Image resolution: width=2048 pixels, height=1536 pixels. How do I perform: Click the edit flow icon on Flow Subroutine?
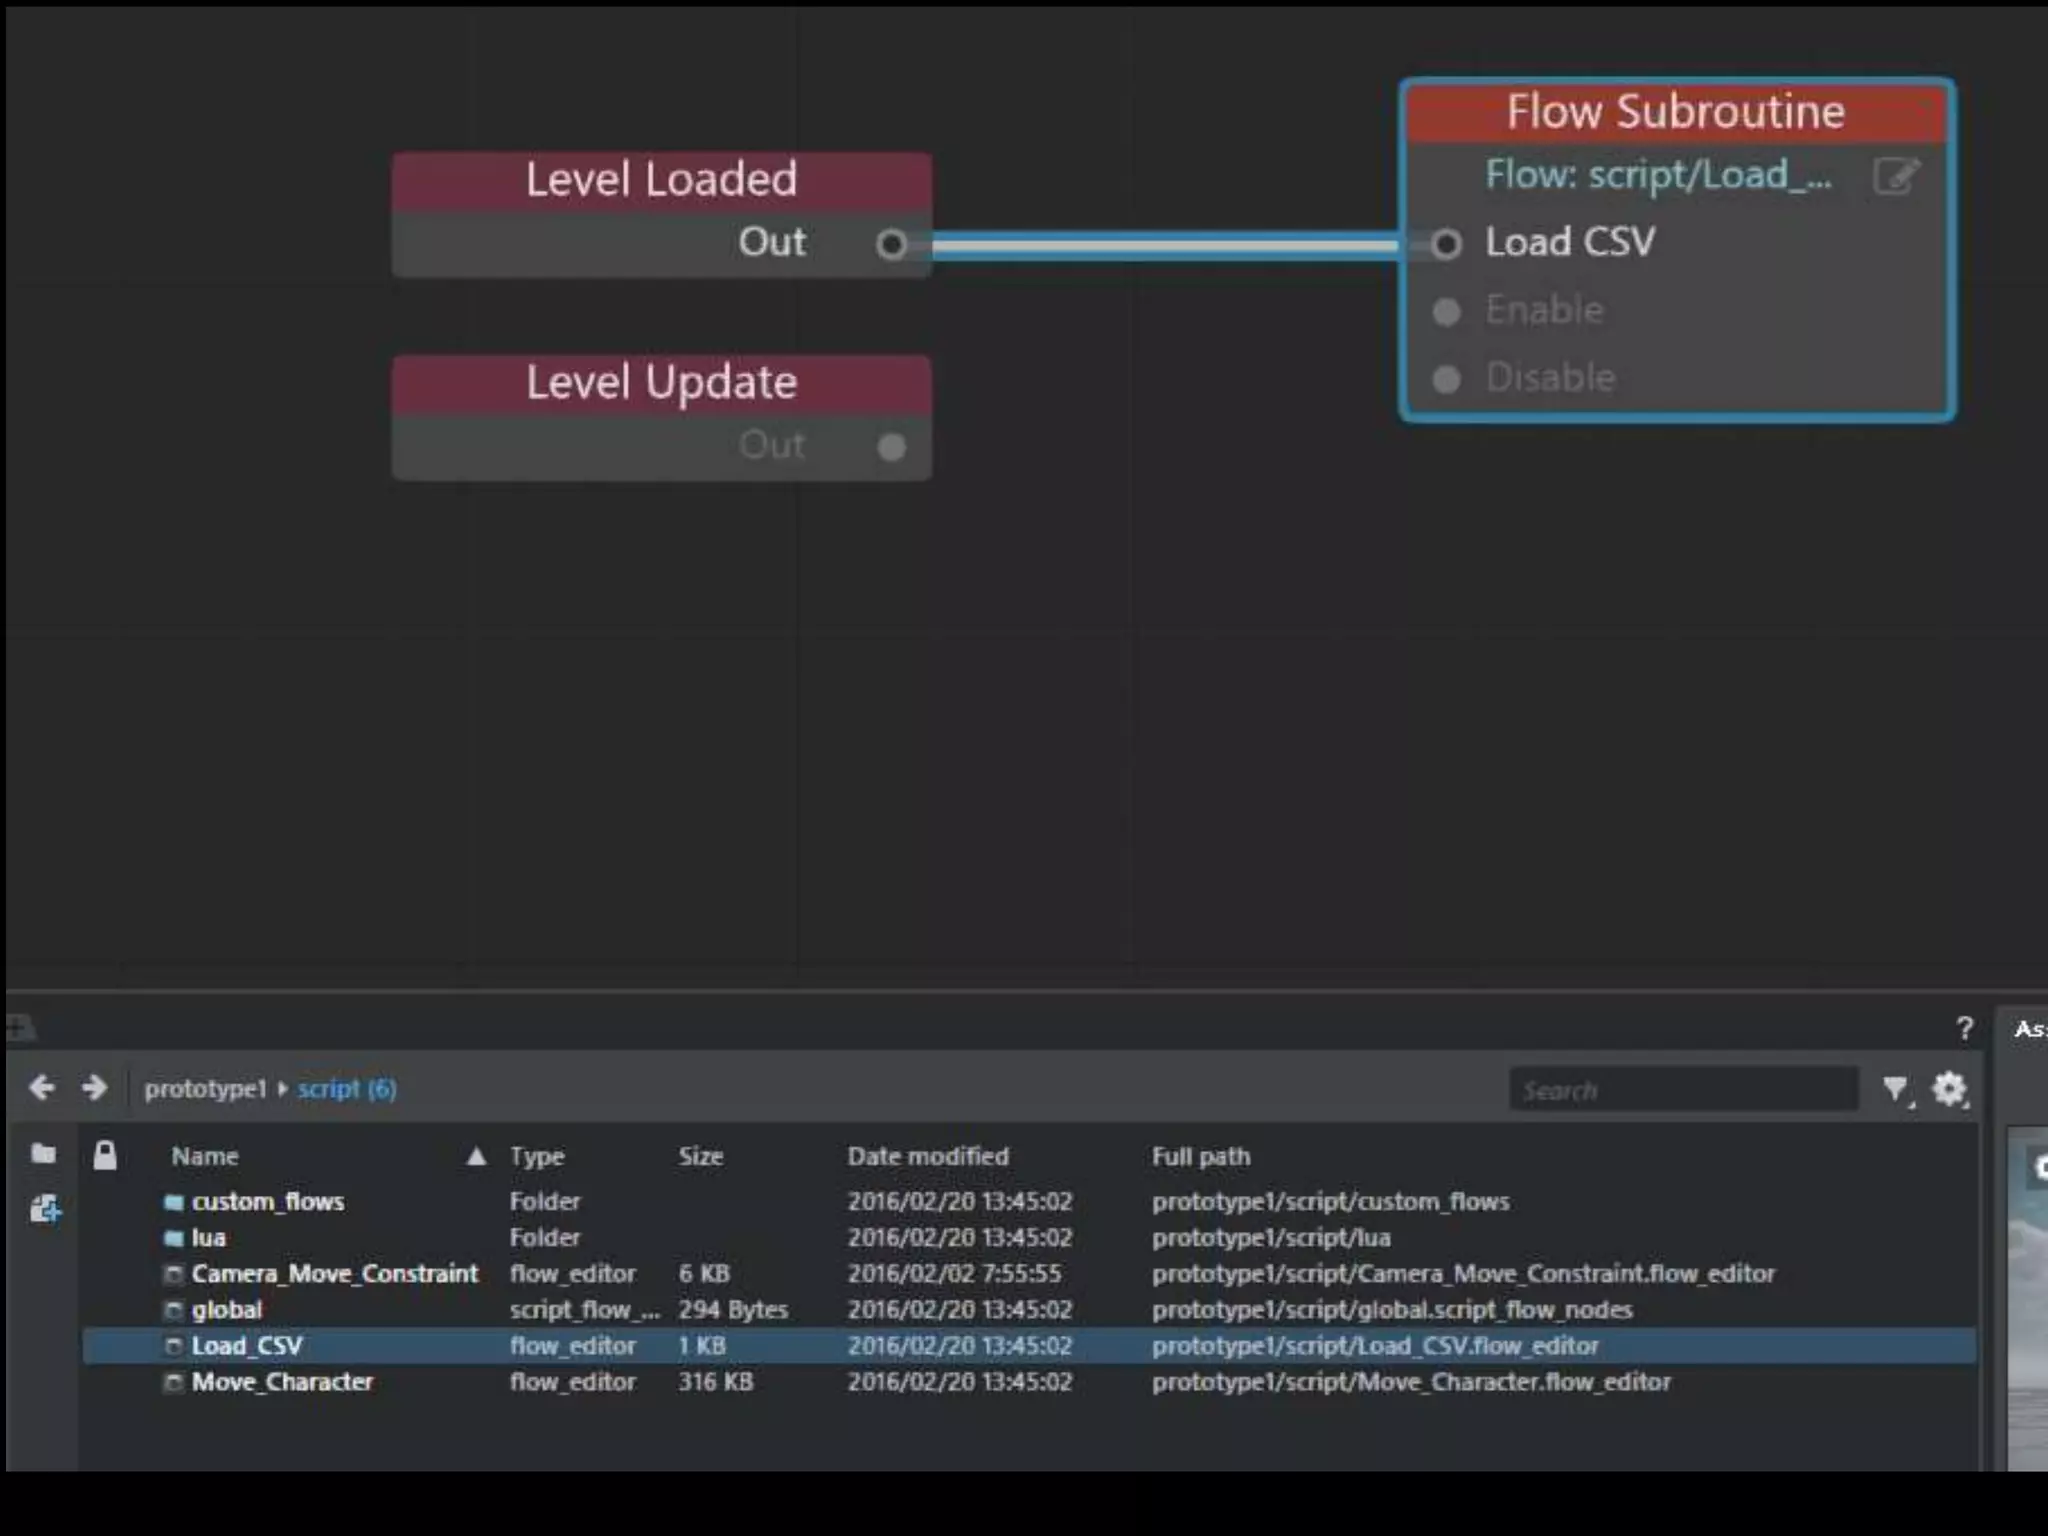tap(1895, 177)
